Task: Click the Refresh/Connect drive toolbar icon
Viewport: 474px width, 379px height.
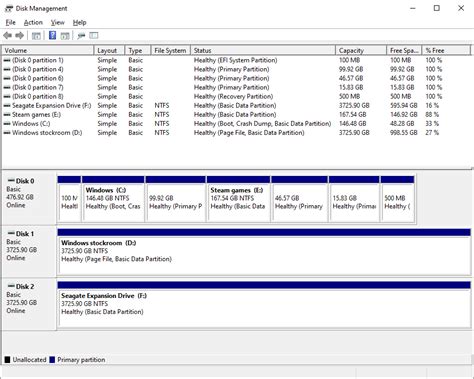Action: coord(81,35)
